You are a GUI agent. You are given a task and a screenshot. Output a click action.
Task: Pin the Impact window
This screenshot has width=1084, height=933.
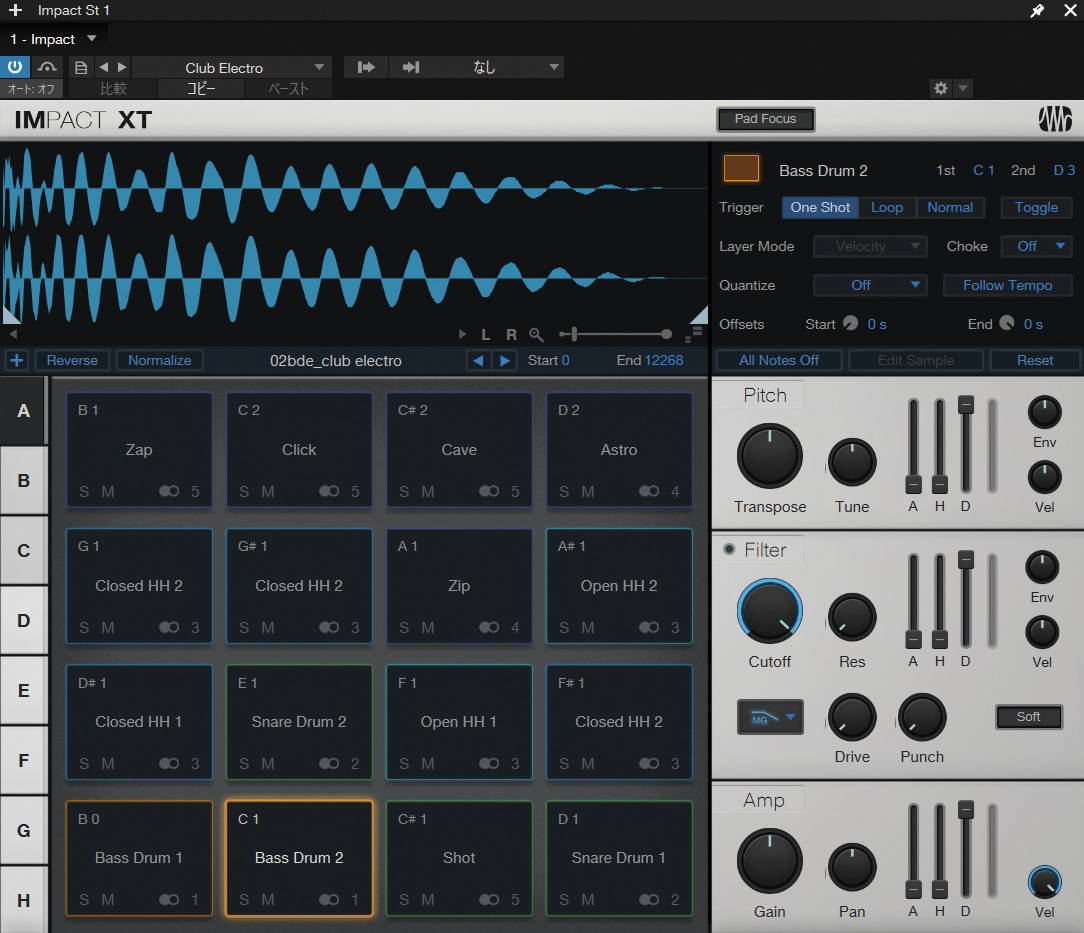click(x=1037, y=10)
